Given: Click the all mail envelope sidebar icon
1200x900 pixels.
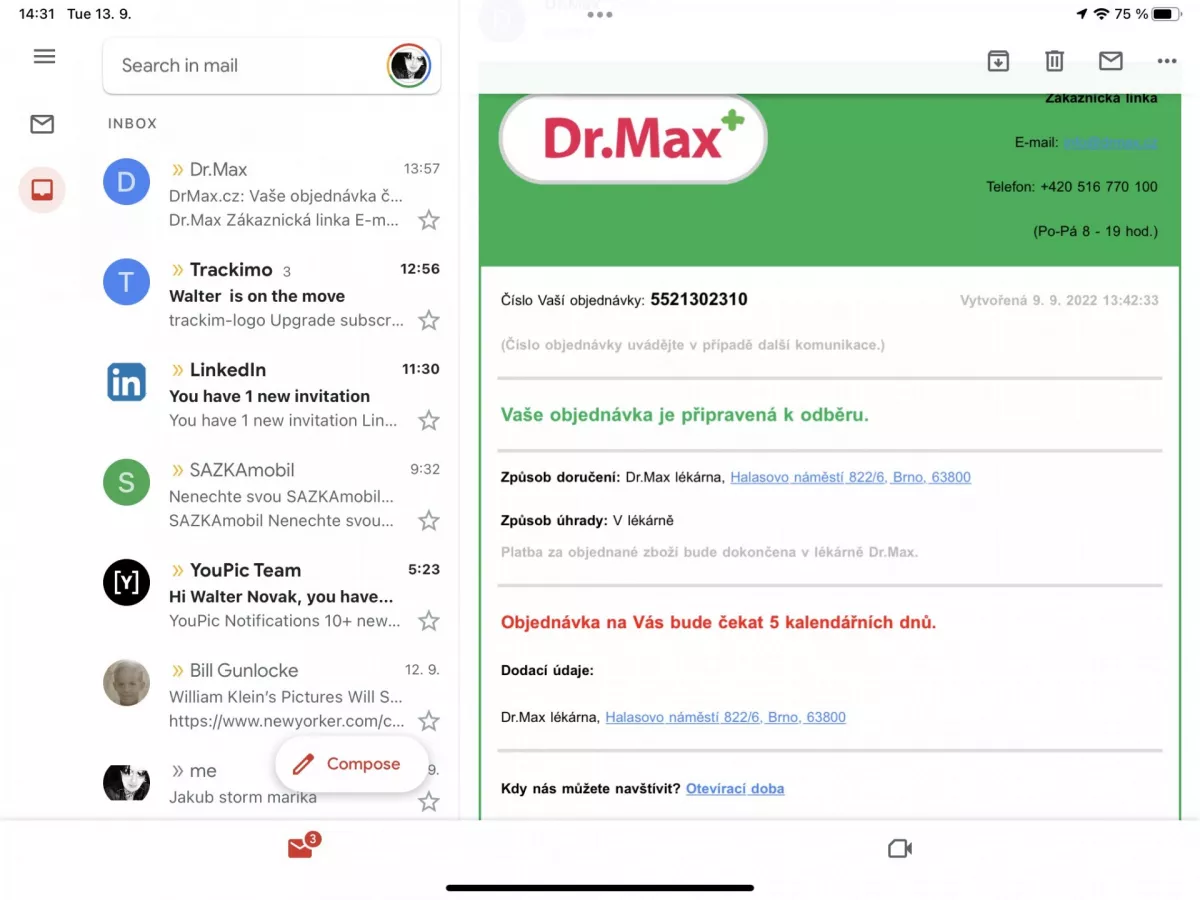Looking at the screenshot, I should tap(42, 125).
